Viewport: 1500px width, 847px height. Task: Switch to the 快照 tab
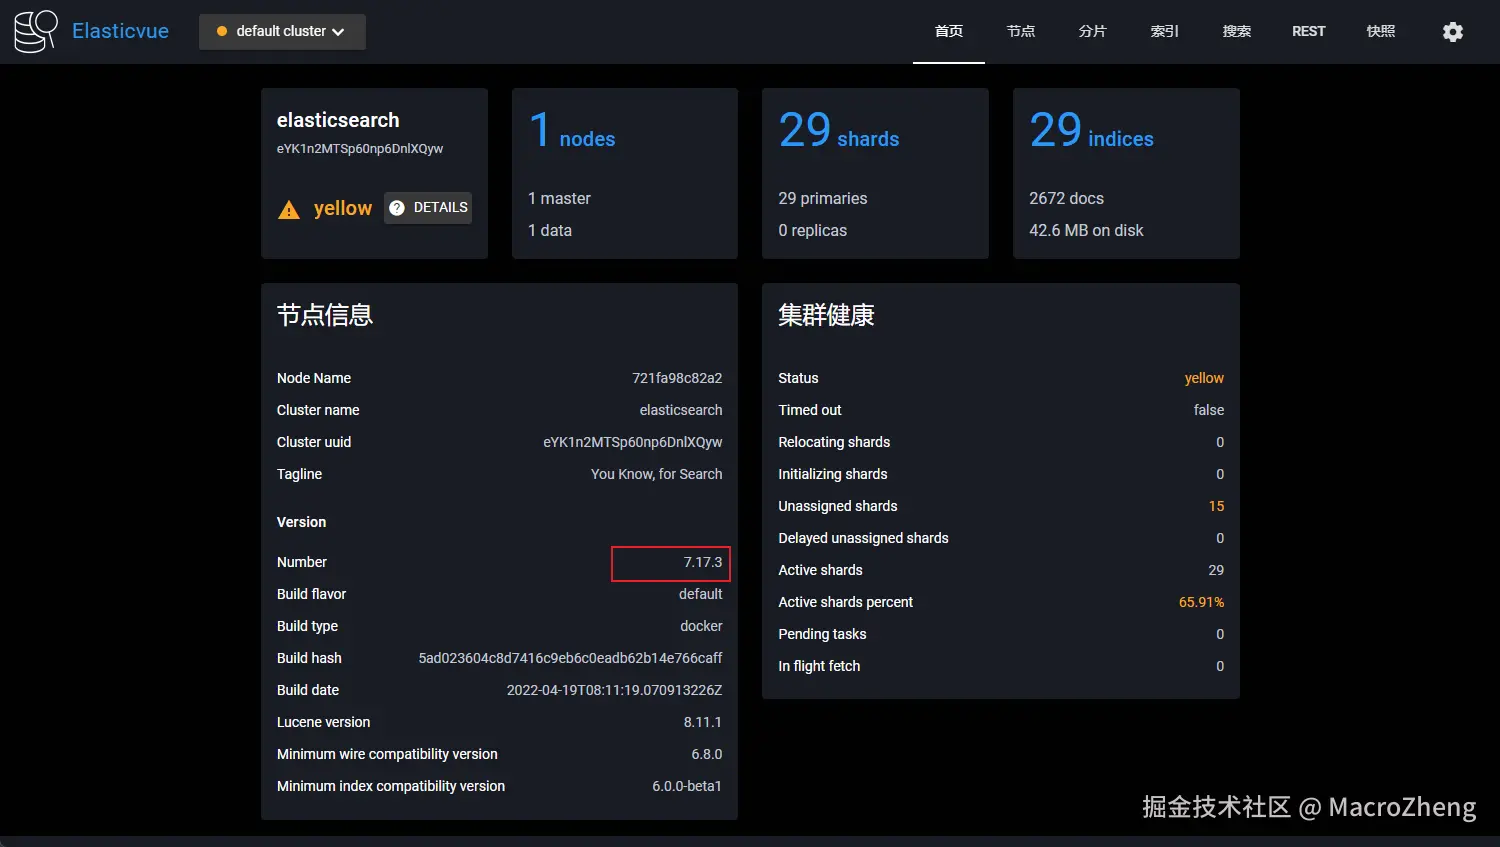point(1381,32)
